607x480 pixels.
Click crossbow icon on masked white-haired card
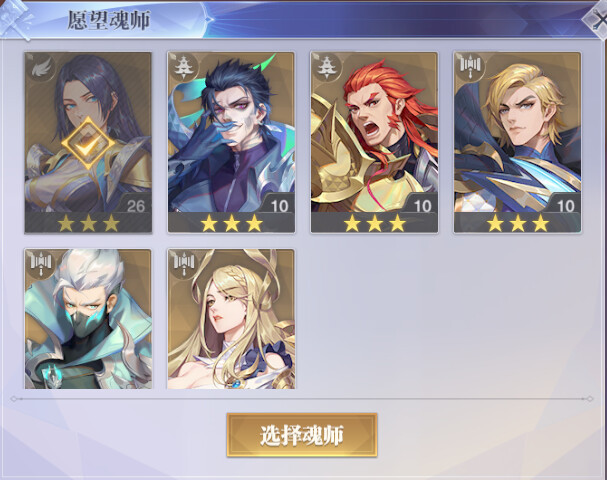[41, 264]
